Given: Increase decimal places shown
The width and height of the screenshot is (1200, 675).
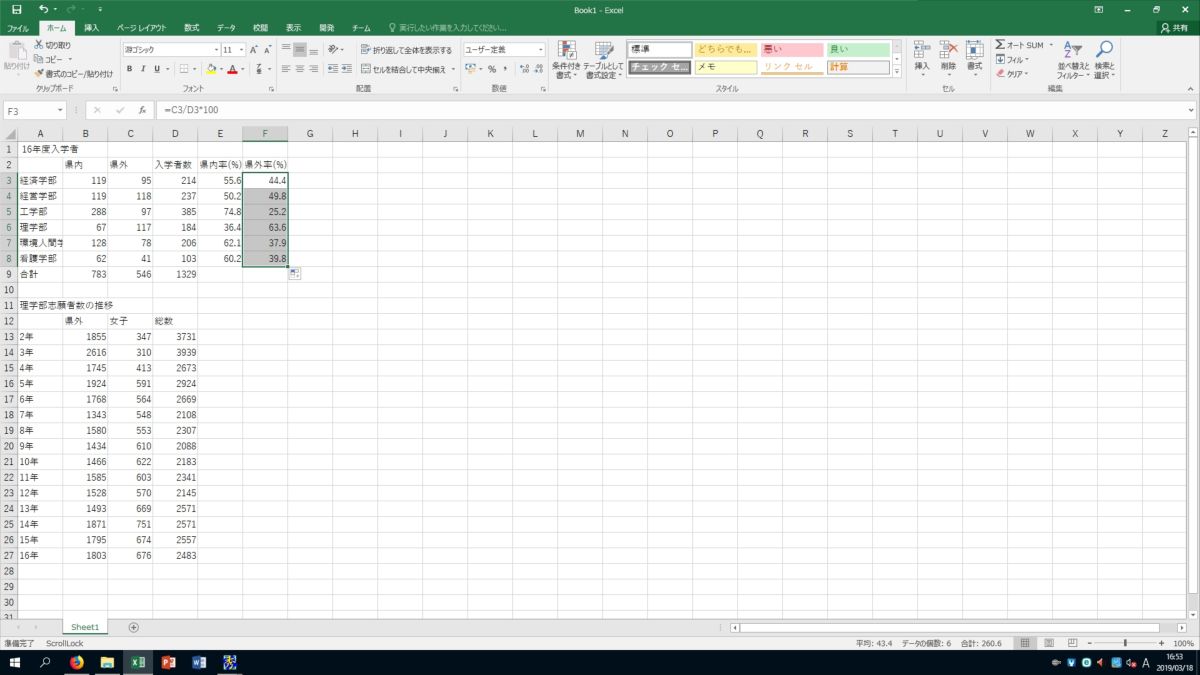Looking at the screenshot, I should tap(523, 69).
